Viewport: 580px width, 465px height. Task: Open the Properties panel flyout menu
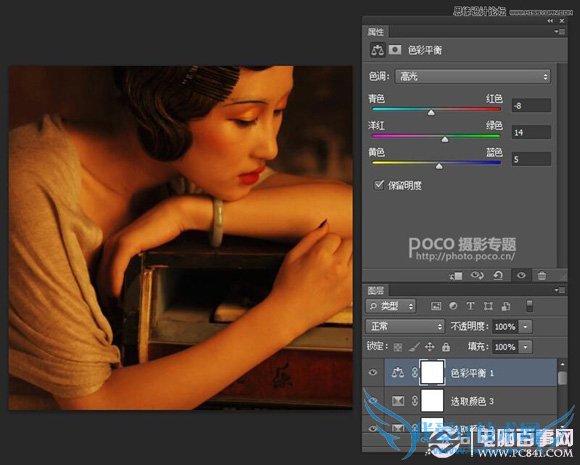click(560, 32)
